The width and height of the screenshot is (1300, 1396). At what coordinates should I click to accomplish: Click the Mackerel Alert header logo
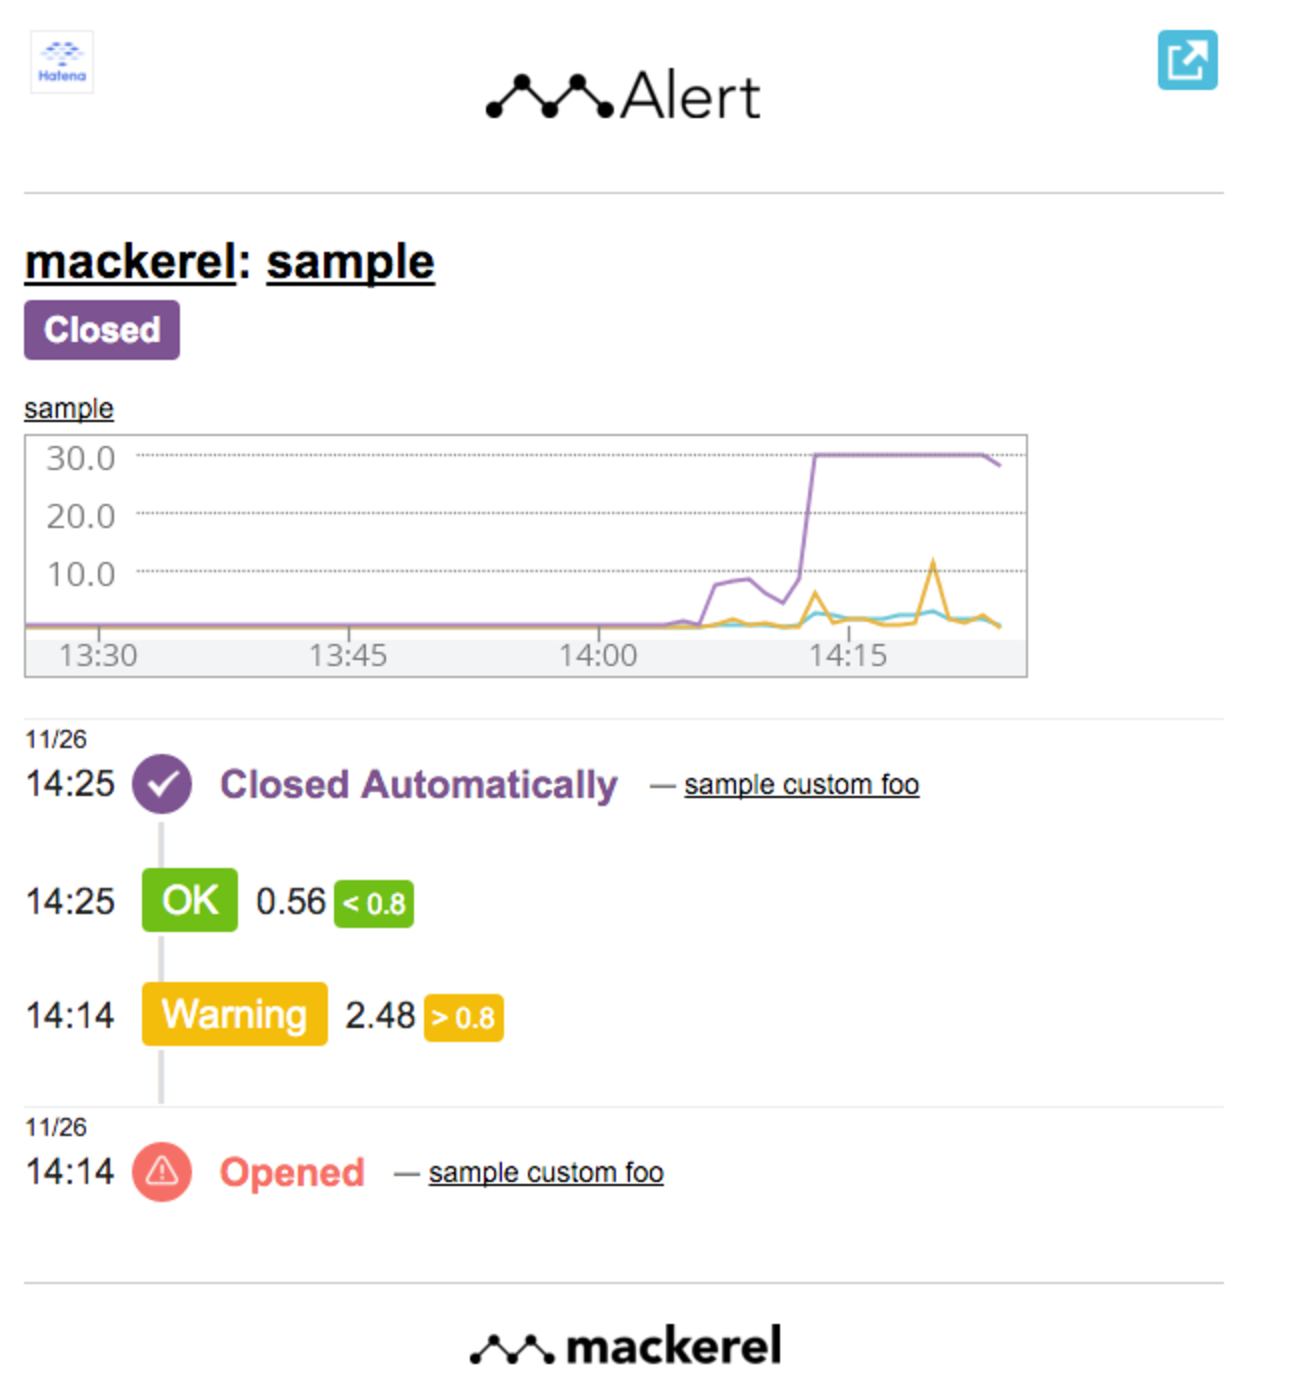(x=623, y=97)
